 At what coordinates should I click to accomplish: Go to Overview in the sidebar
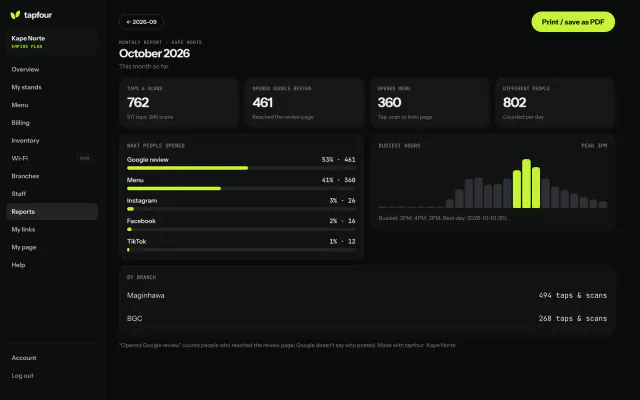(x=52, y=69)
